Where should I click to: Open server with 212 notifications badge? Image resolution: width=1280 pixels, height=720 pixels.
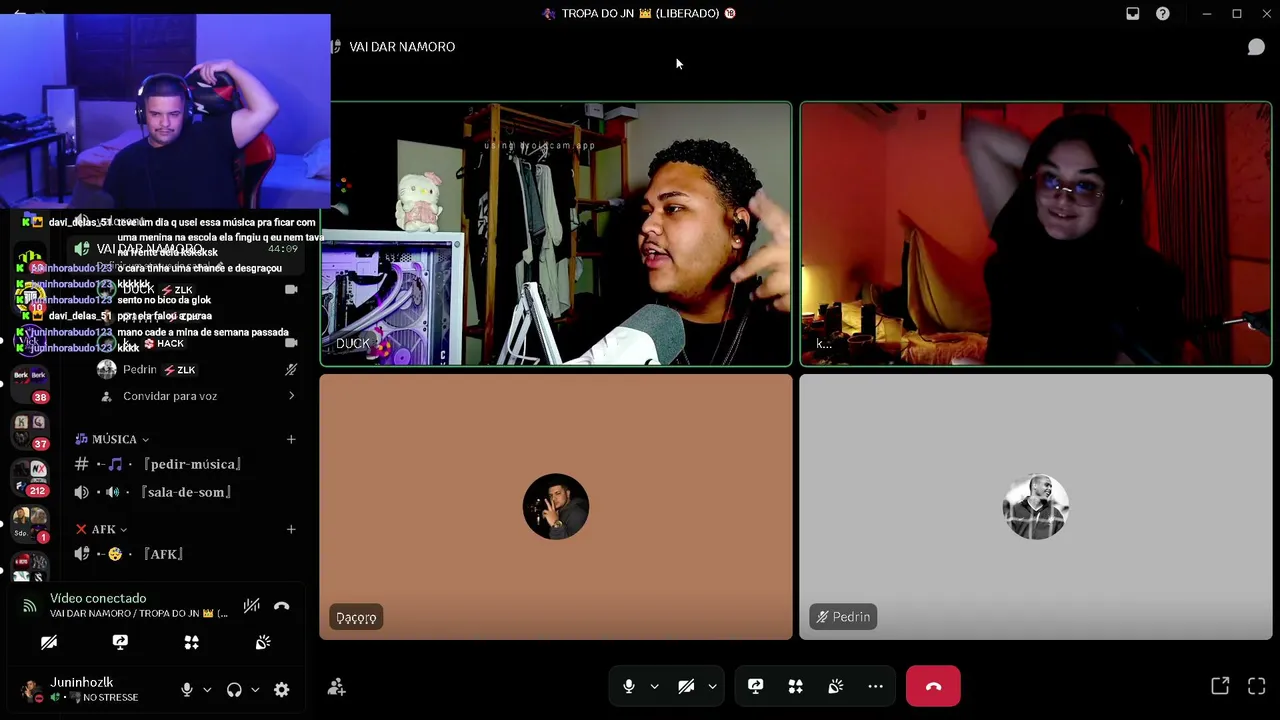tap(30, 477)
